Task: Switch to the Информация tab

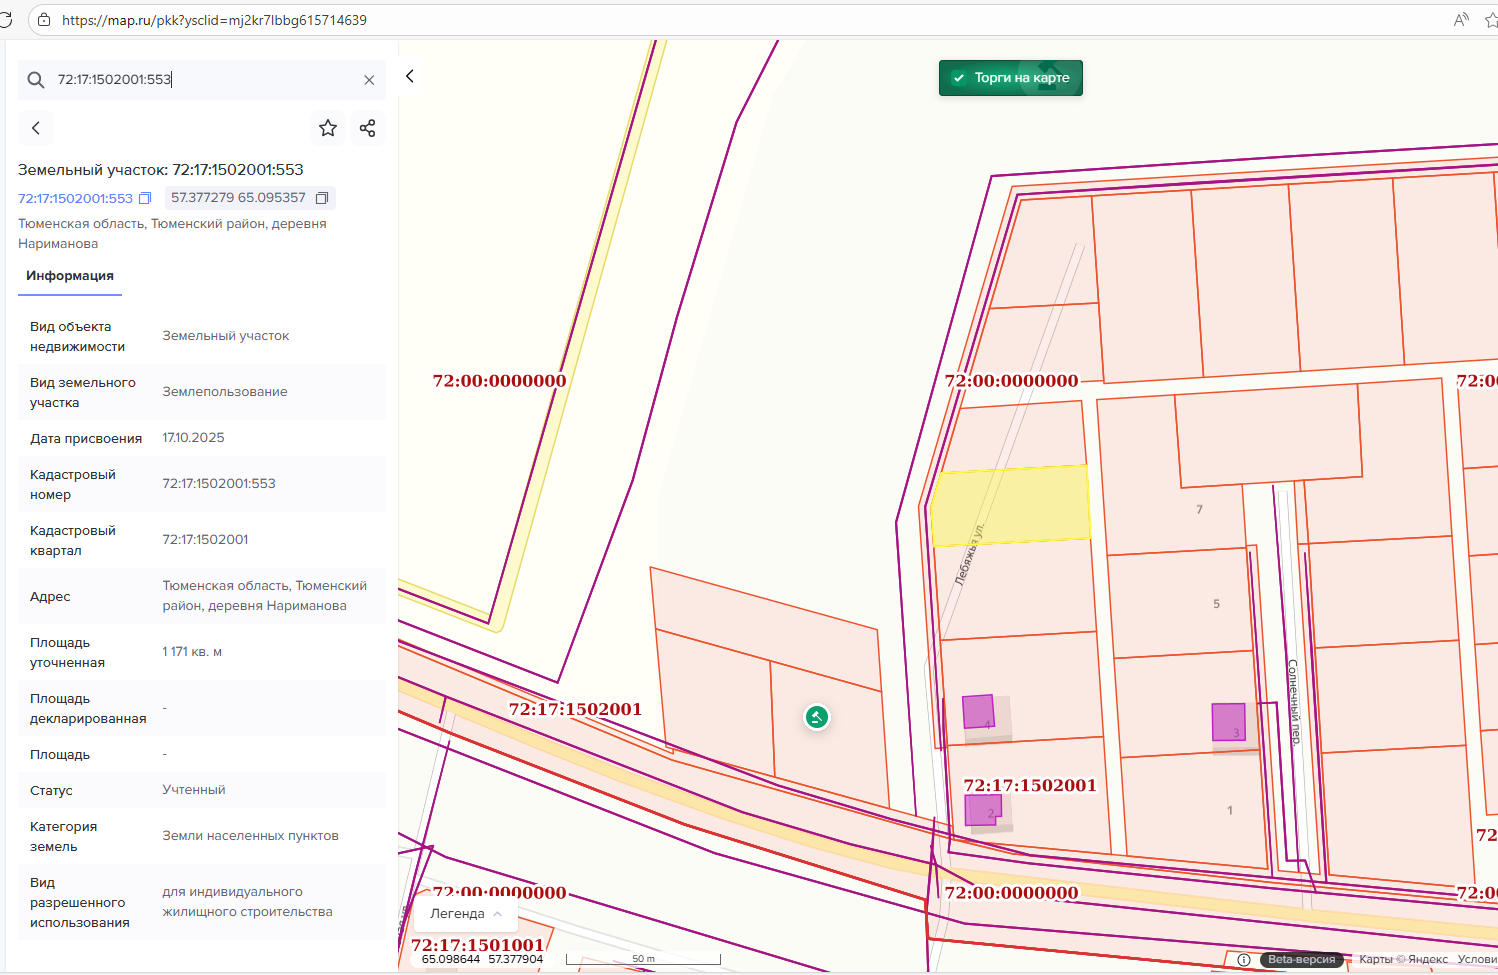Action: pos(70,276)
